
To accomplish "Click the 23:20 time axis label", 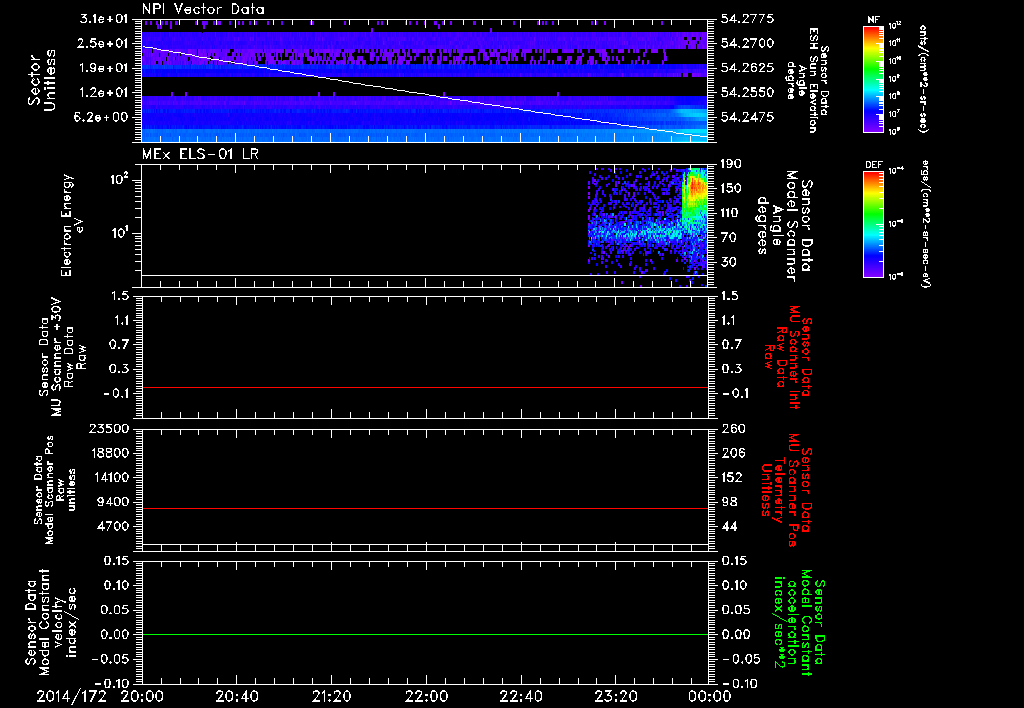I will tap(614, 696).
